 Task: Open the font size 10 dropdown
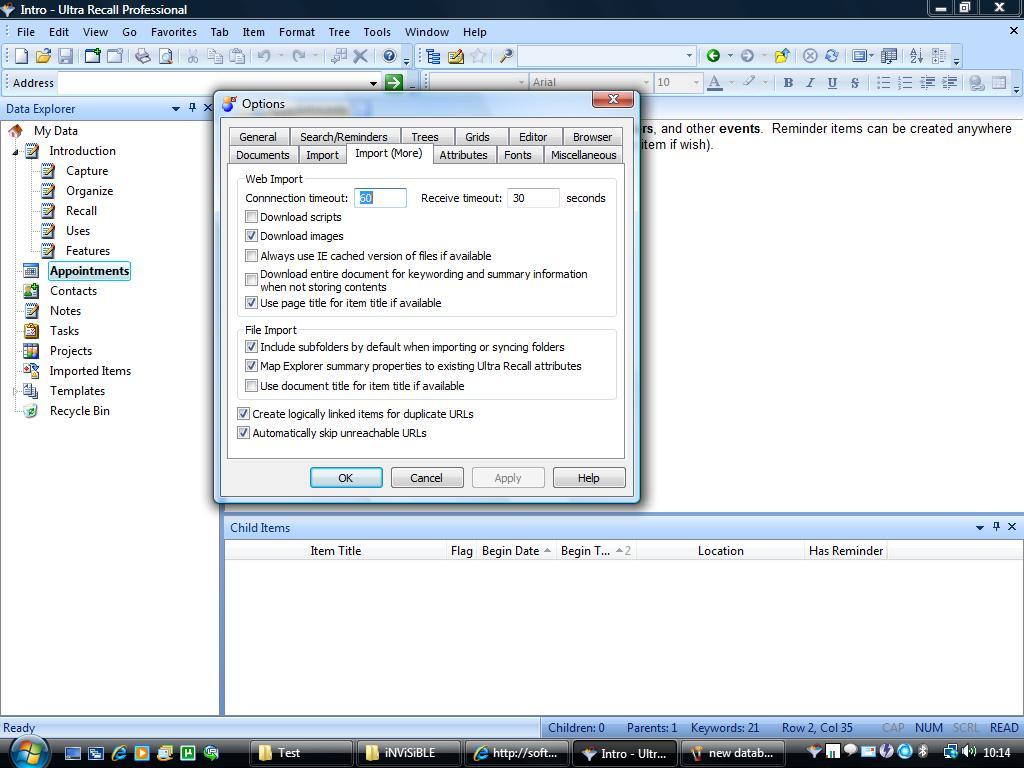(695, 82)
